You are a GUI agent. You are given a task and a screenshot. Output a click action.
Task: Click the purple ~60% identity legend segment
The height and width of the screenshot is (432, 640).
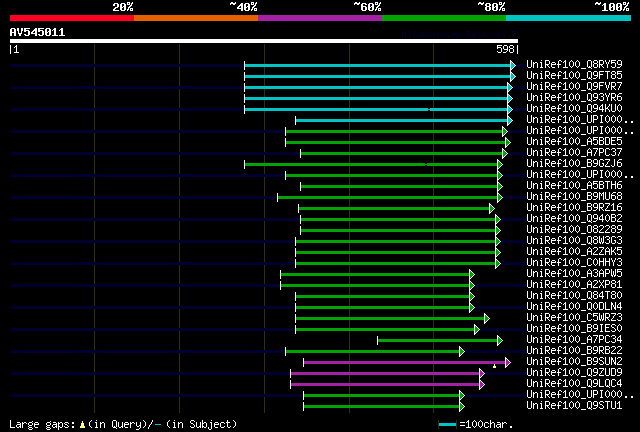coord(320,18)
